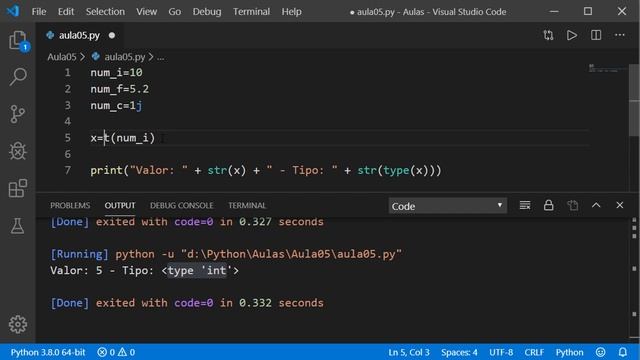Screen dimensions: 640x360
Task: Select the aula05.py editor tab
Action: [80, 36]
